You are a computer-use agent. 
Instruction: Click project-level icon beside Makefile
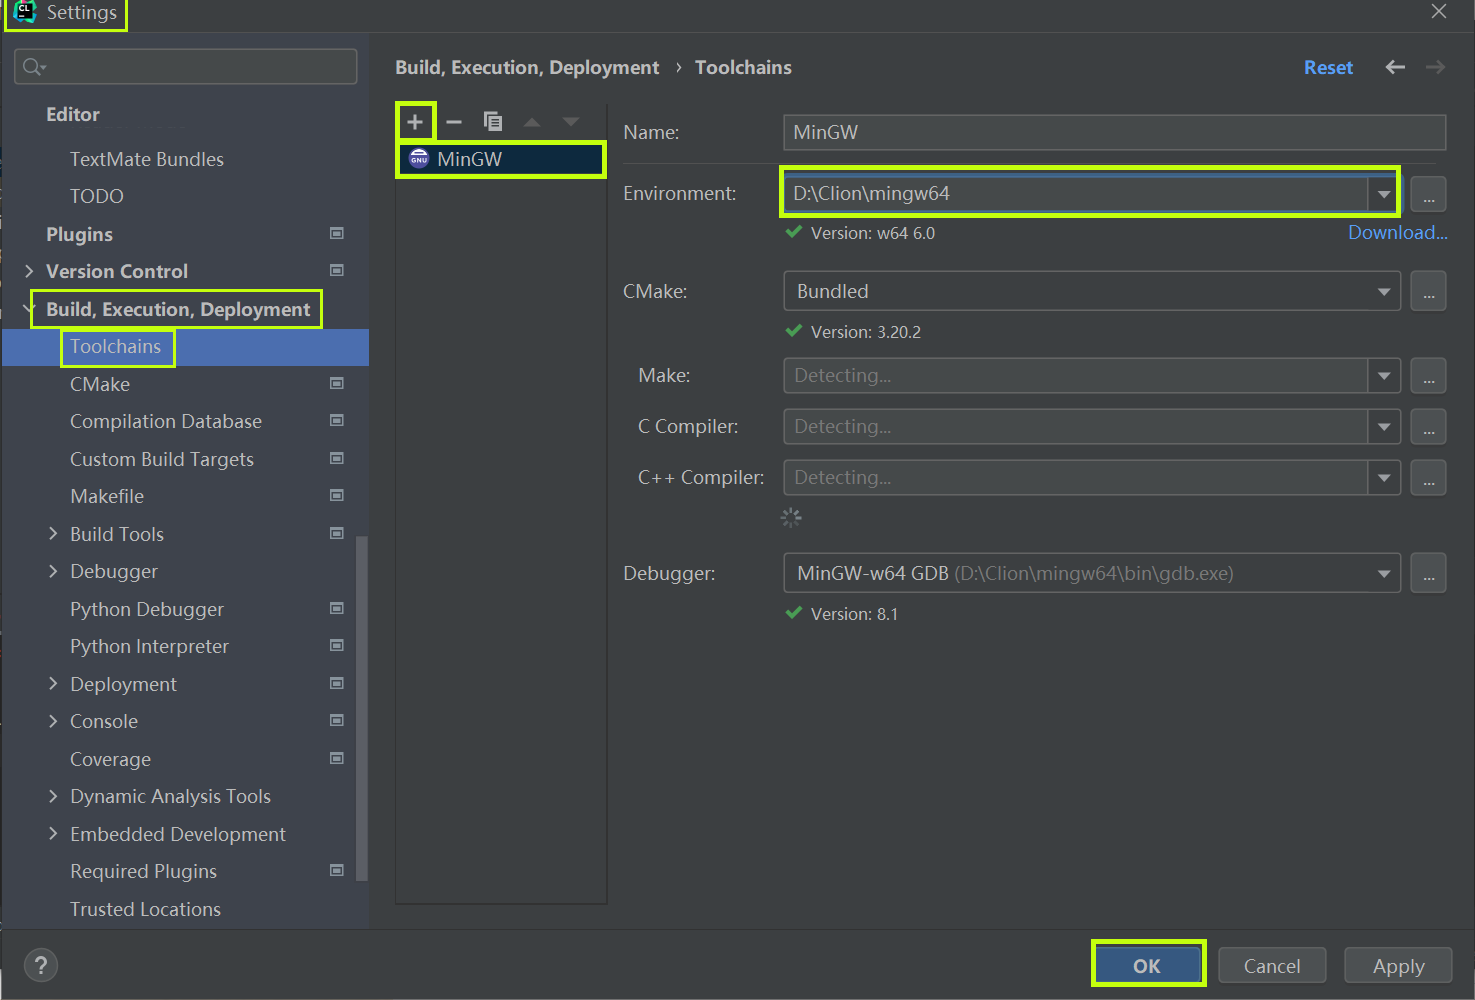tap(337, 495)
